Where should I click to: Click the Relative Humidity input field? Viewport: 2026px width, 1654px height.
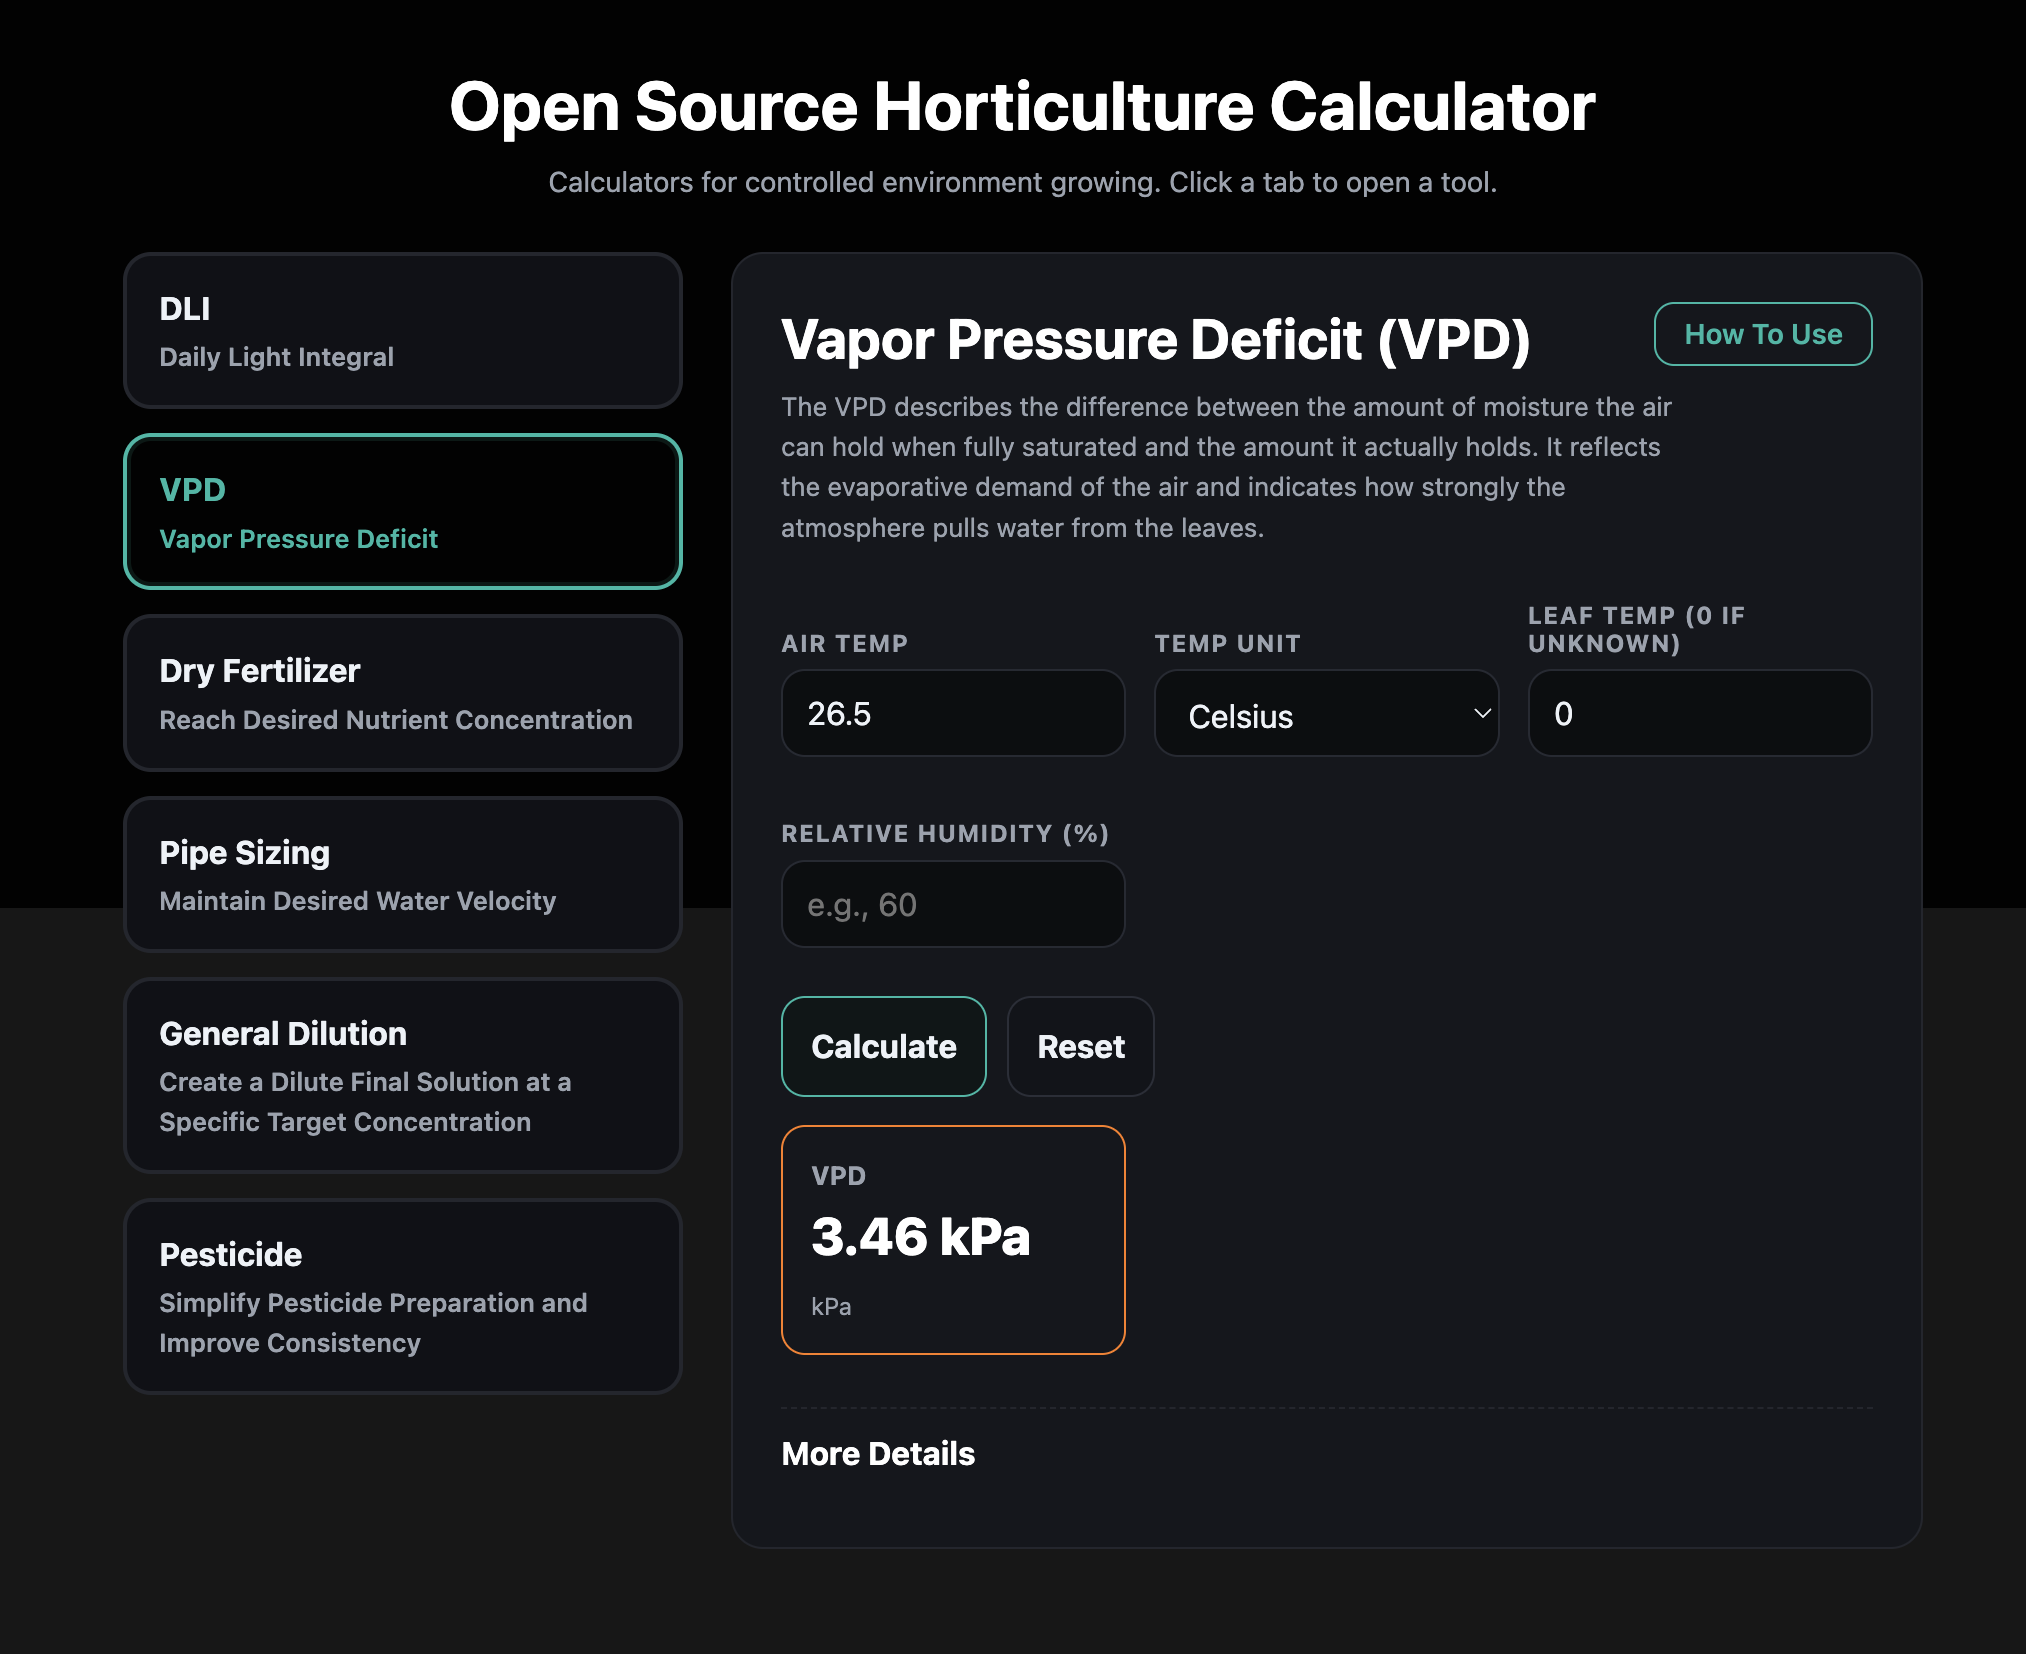pyautogui.click(x=952, y=904)
